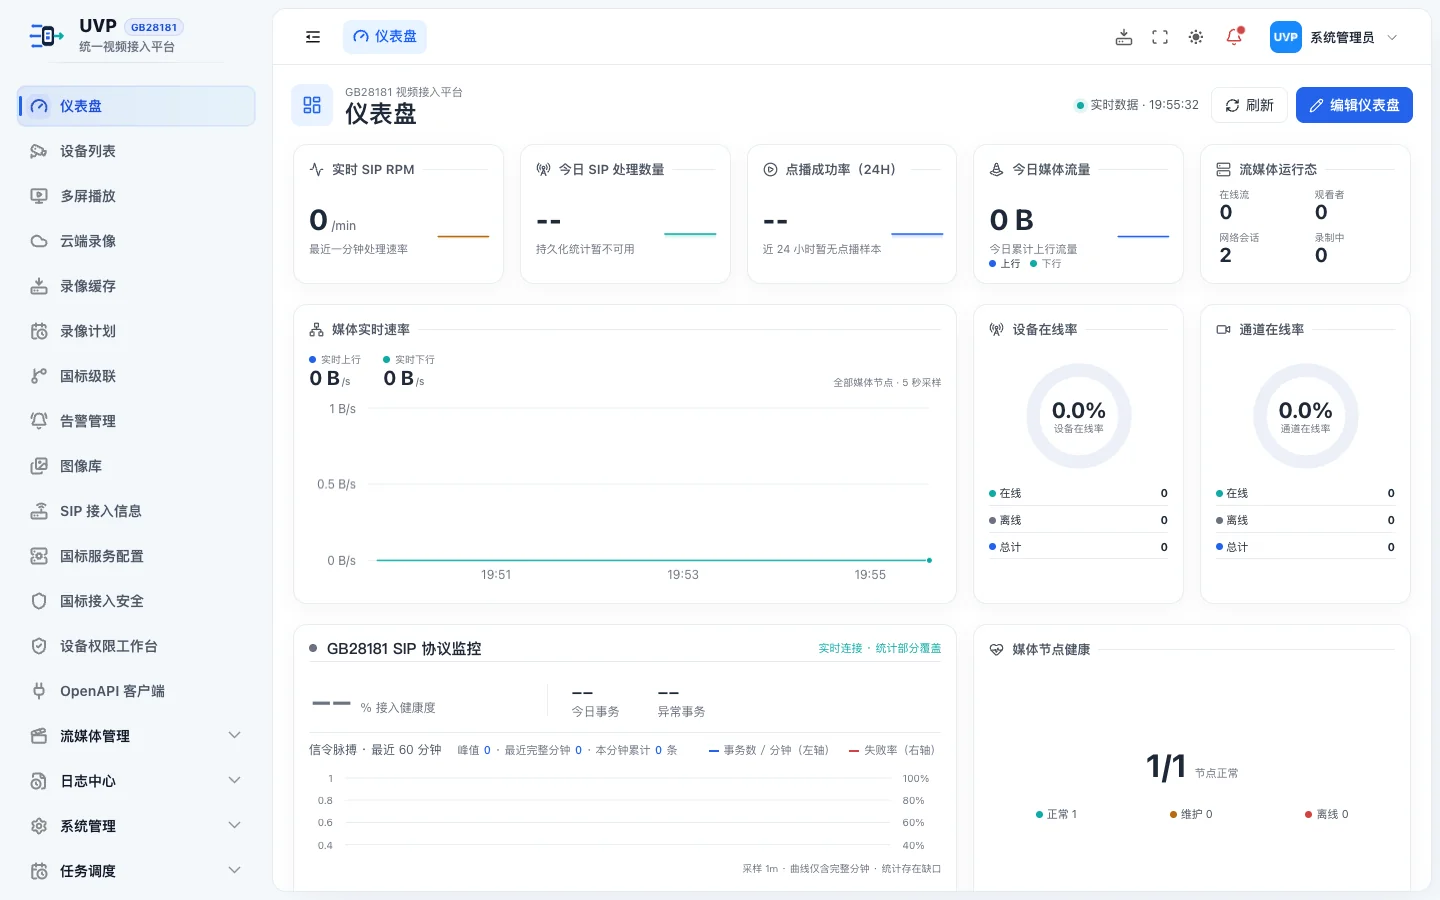Click the 上行 legend in 今日媒体流量 card
The image size is (1440, 900).
click(1005, 264)
